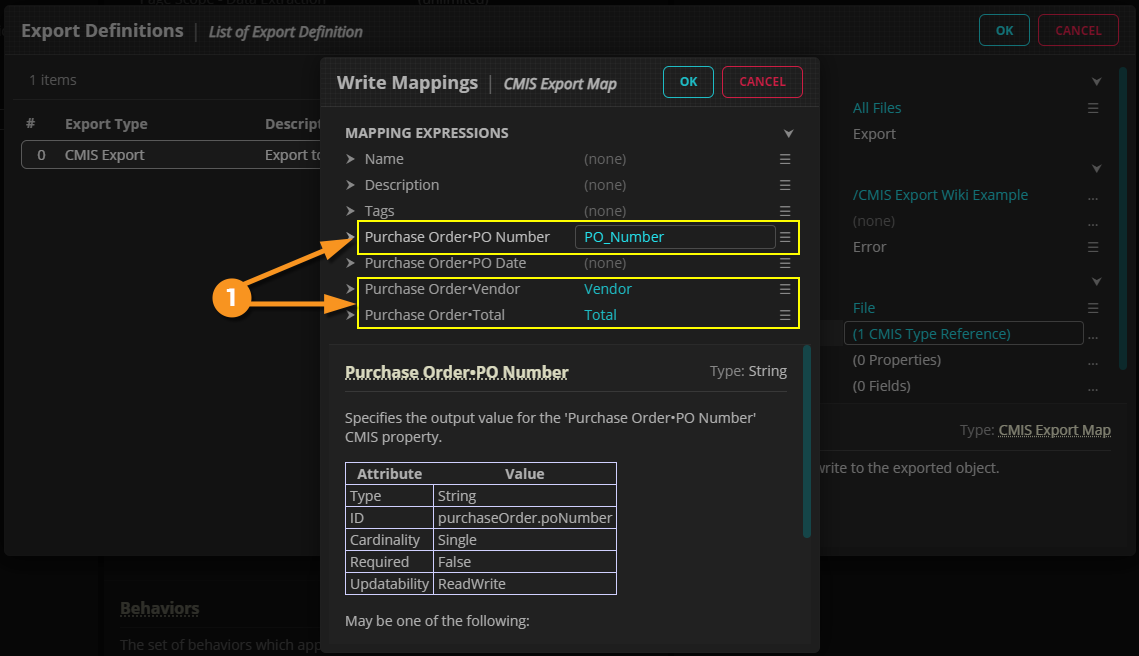Open menu icon for Purchase Order Vendor row

(x=785, y=289)
